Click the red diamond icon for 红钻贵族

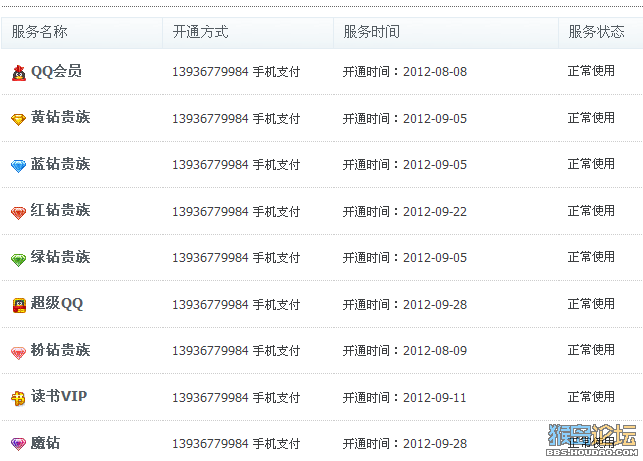coord(18,212)
